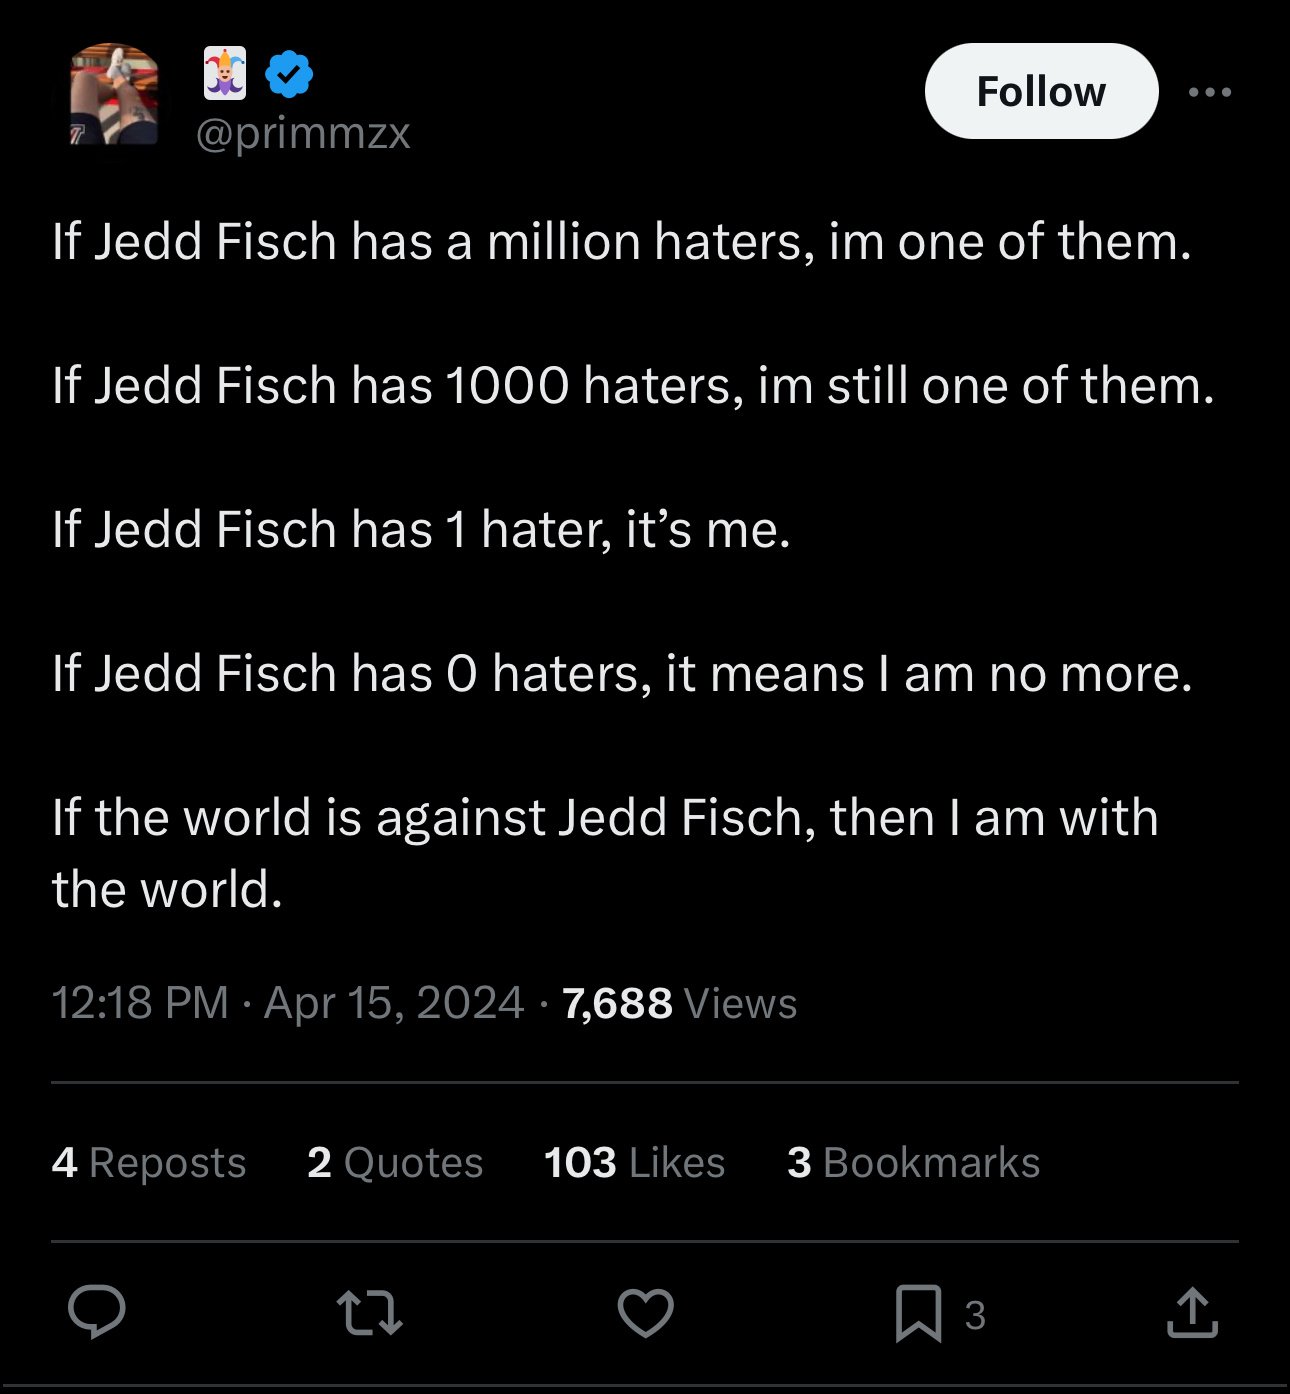Repost this tweet using the retweet icon
Screen dimensions: 1290x1394
(x=369, y=1313)
